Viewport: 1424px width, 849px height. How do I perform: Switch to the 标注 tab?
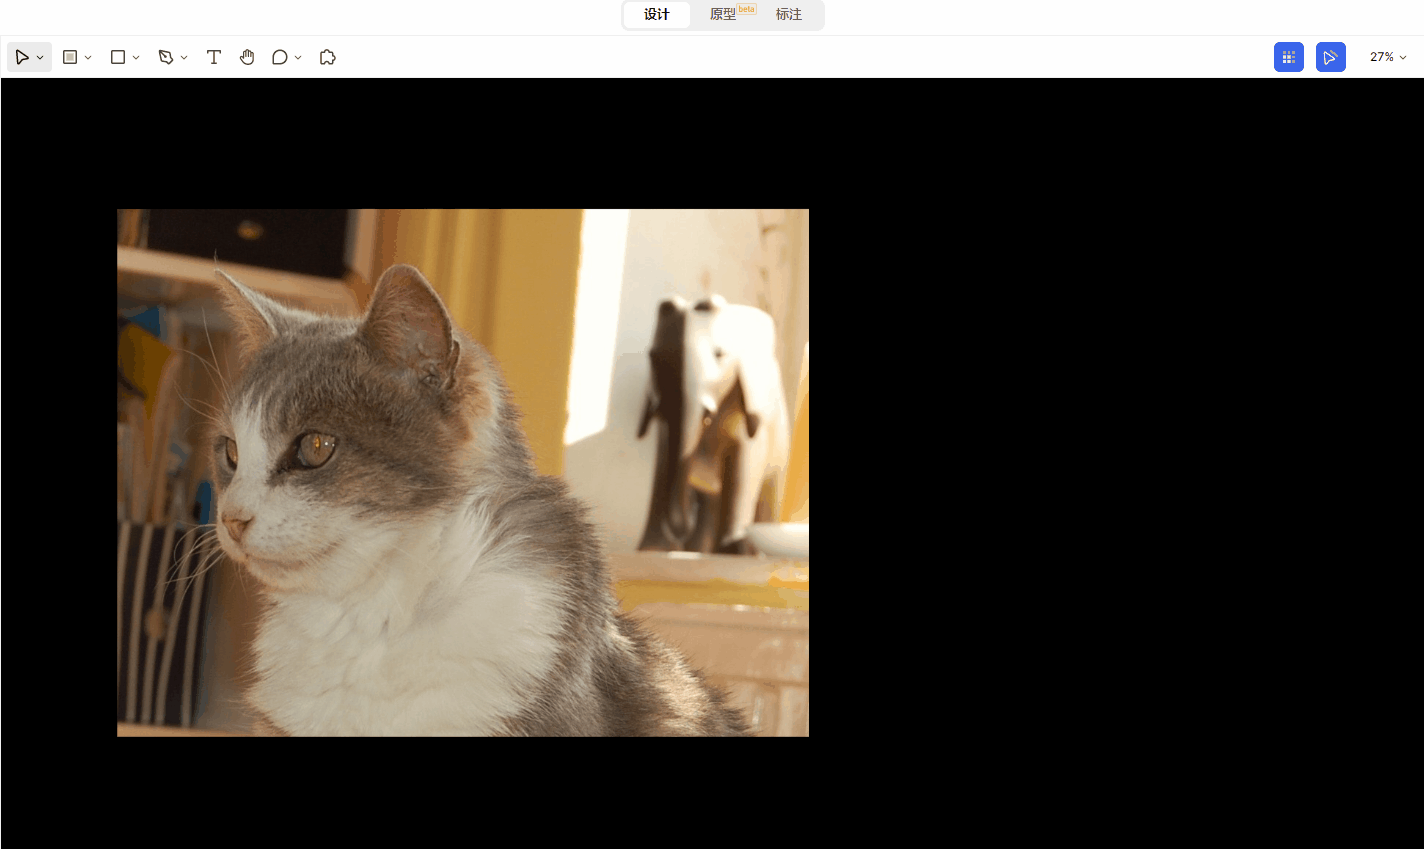click(x=789, y=14)
